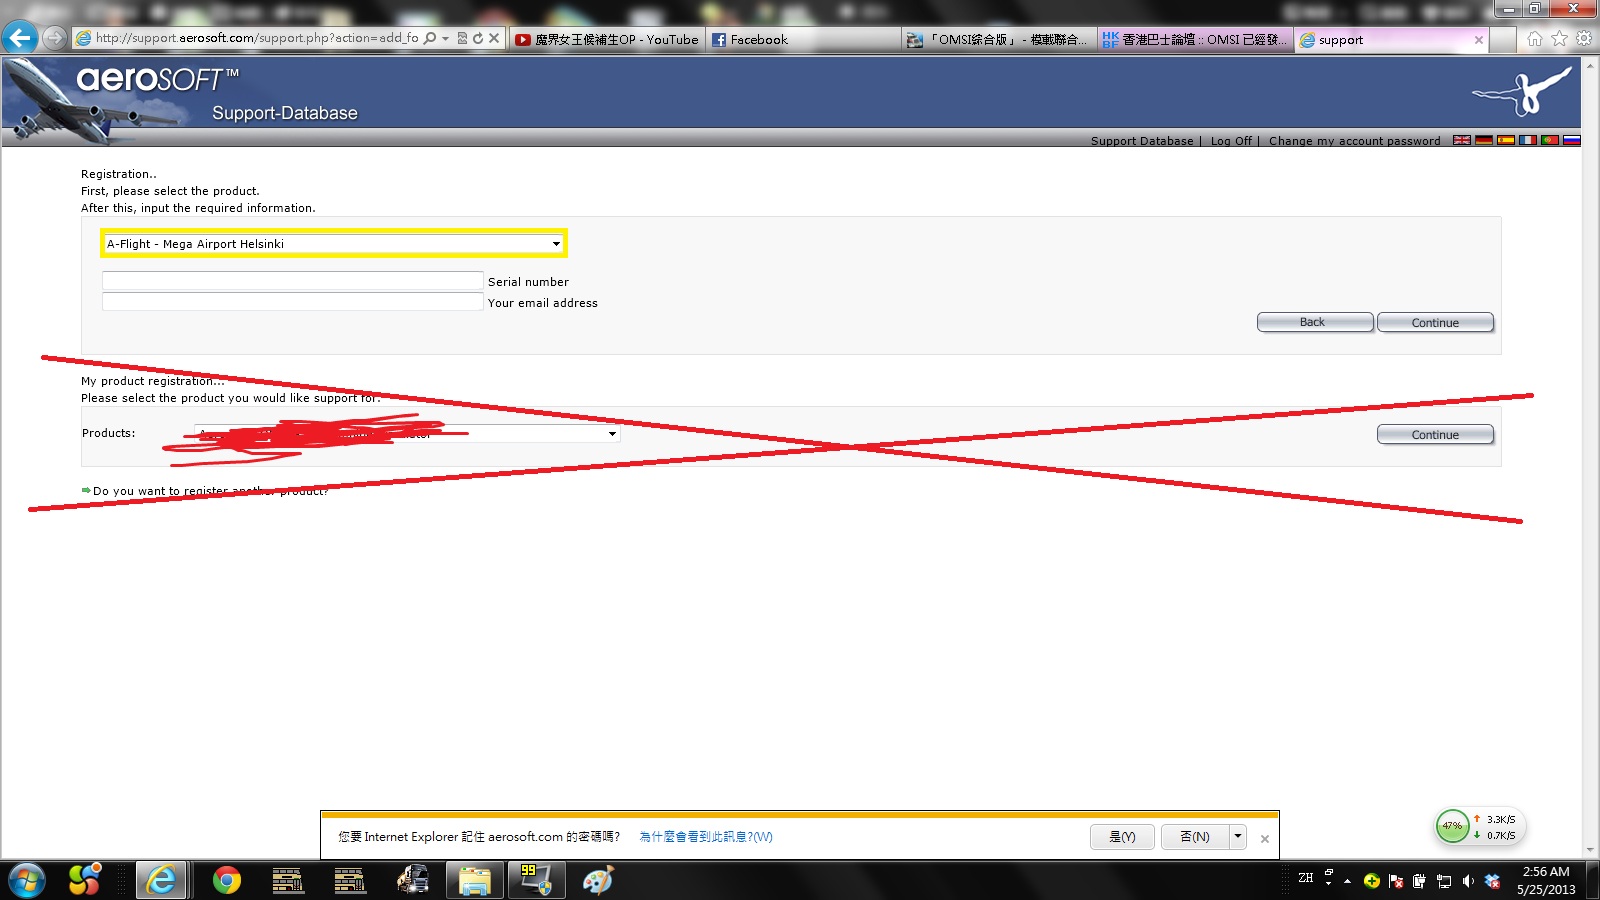The height and width of the screenshot is (900, 1600).
Task: Click the page scrollbar down arrow
Action: click(1591, 851)
